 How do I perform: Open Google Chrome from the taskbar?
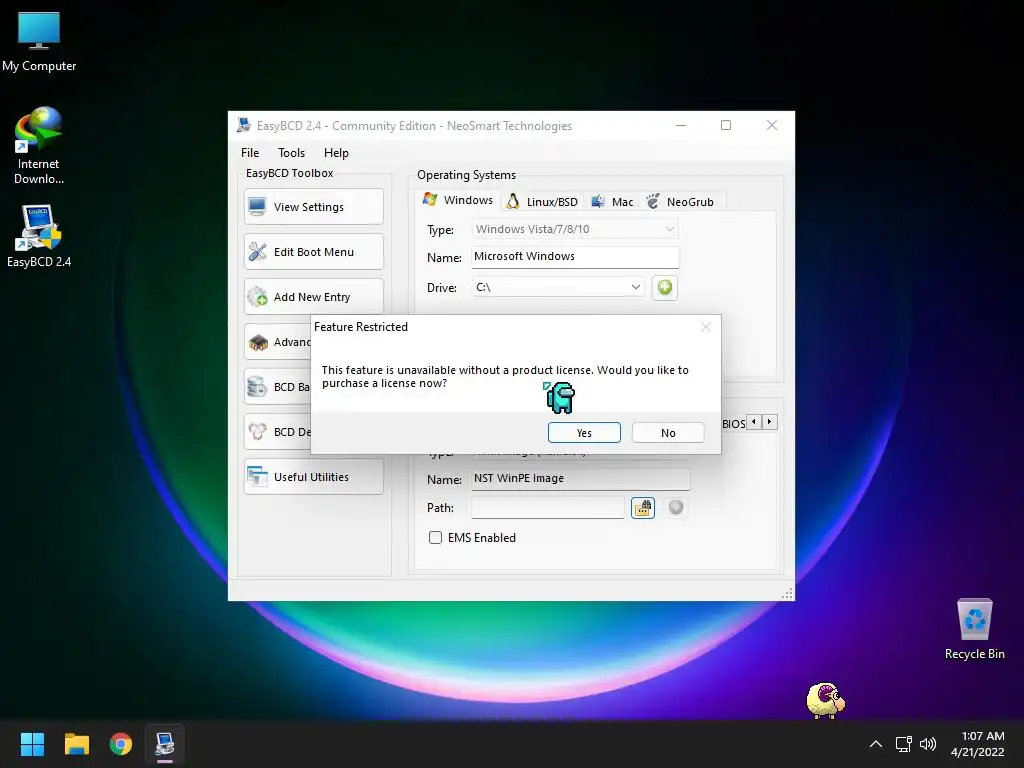click(121, 744)
